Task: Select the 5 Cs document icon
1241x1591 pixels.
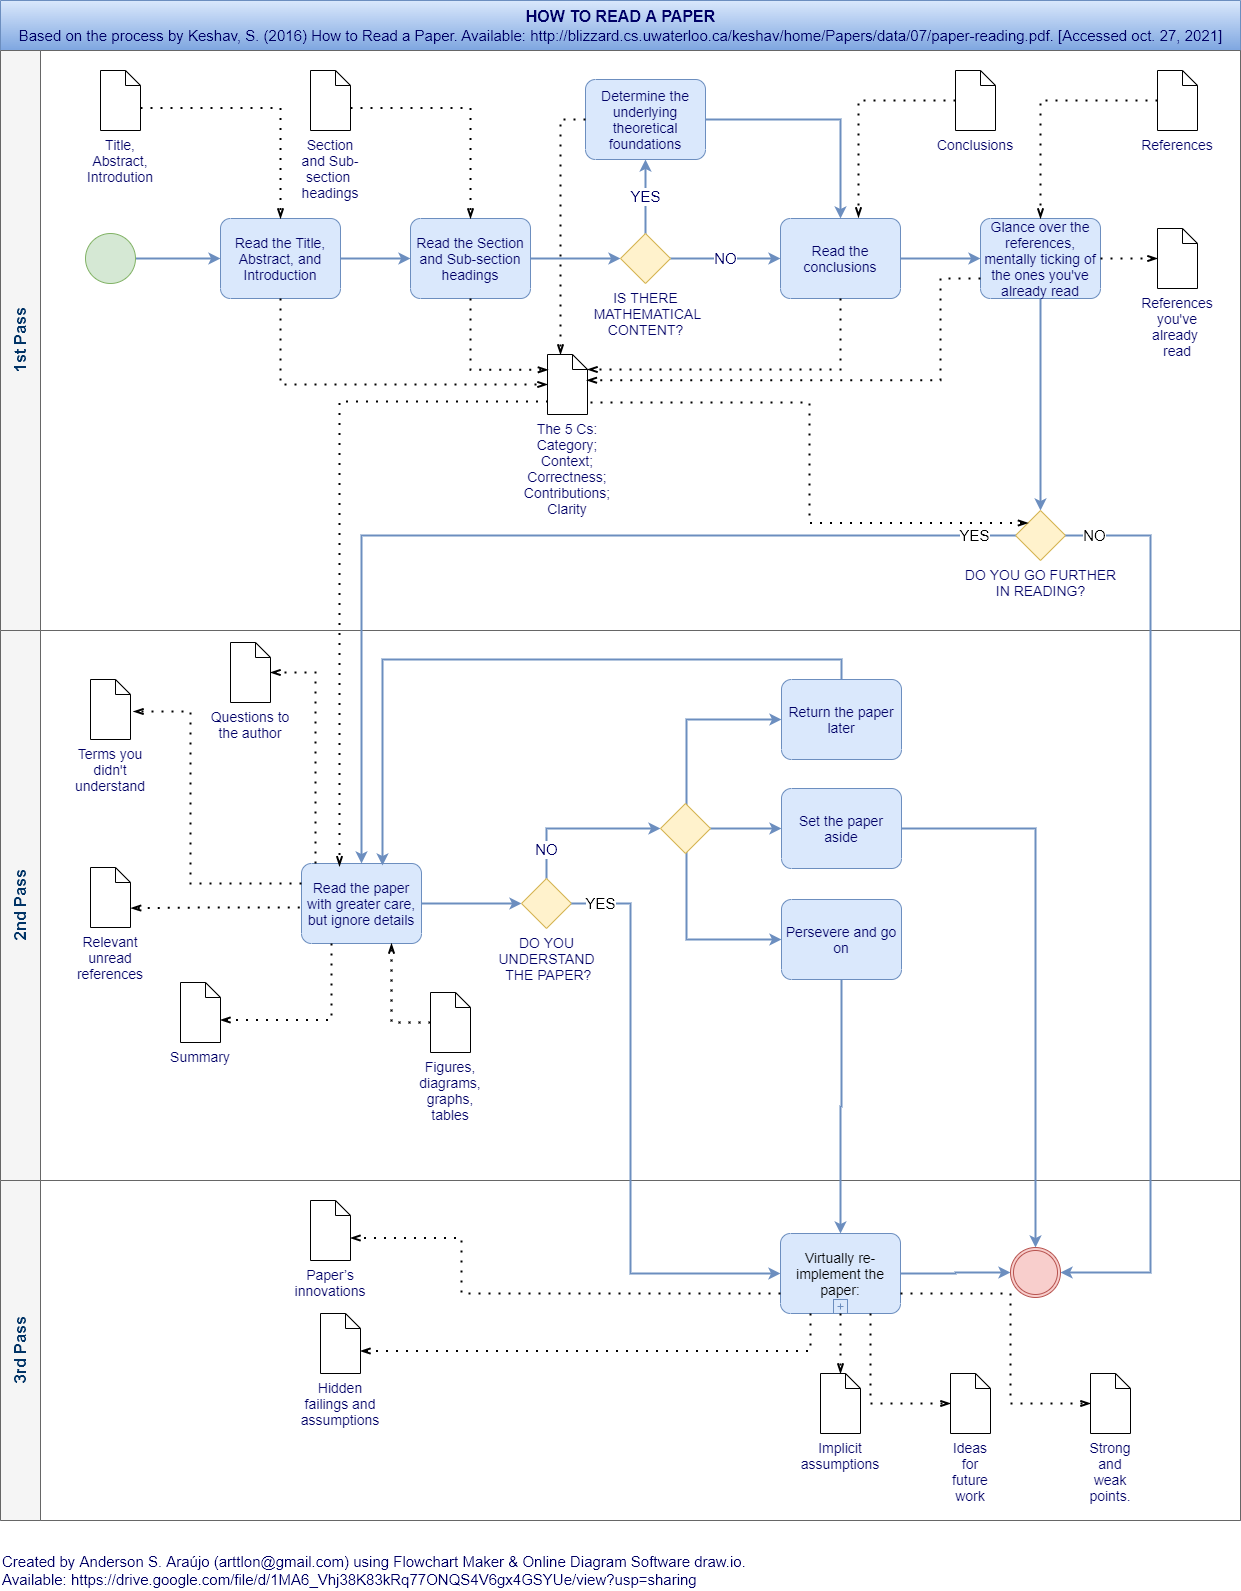Action: click(x=567, y=385)
